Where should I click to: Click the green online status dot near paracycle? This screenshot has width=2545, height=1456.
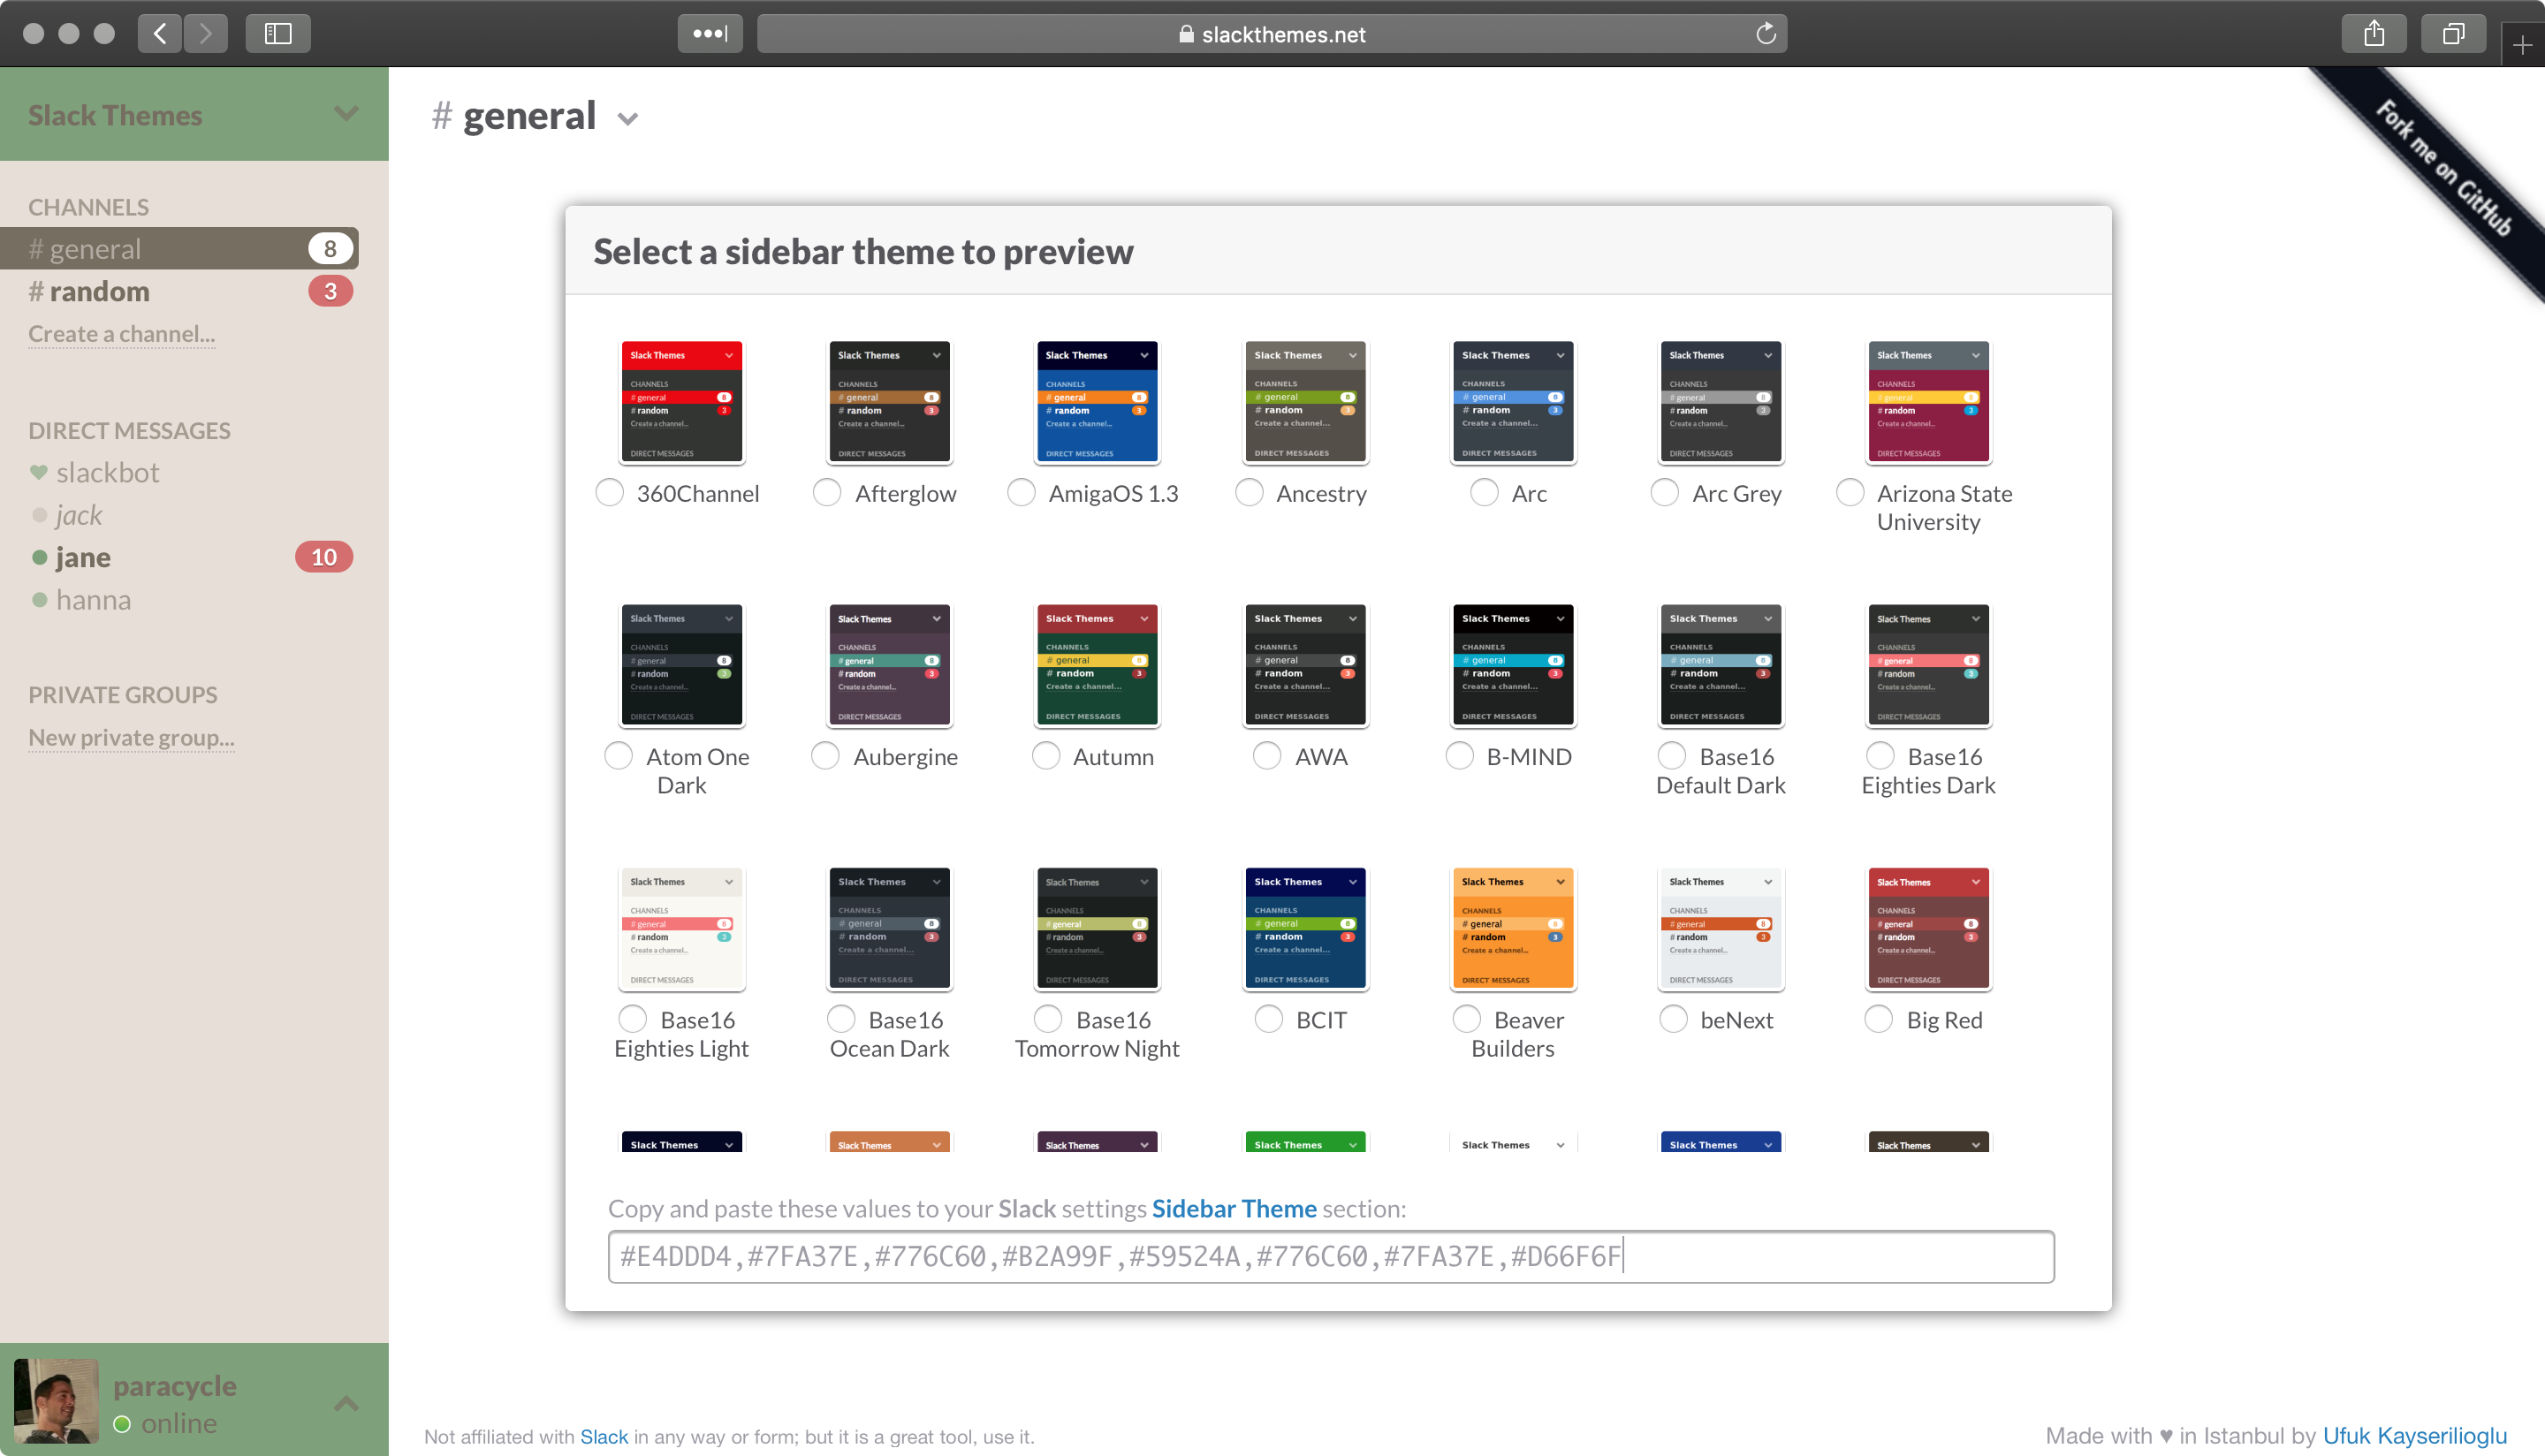click(122, 1423)
